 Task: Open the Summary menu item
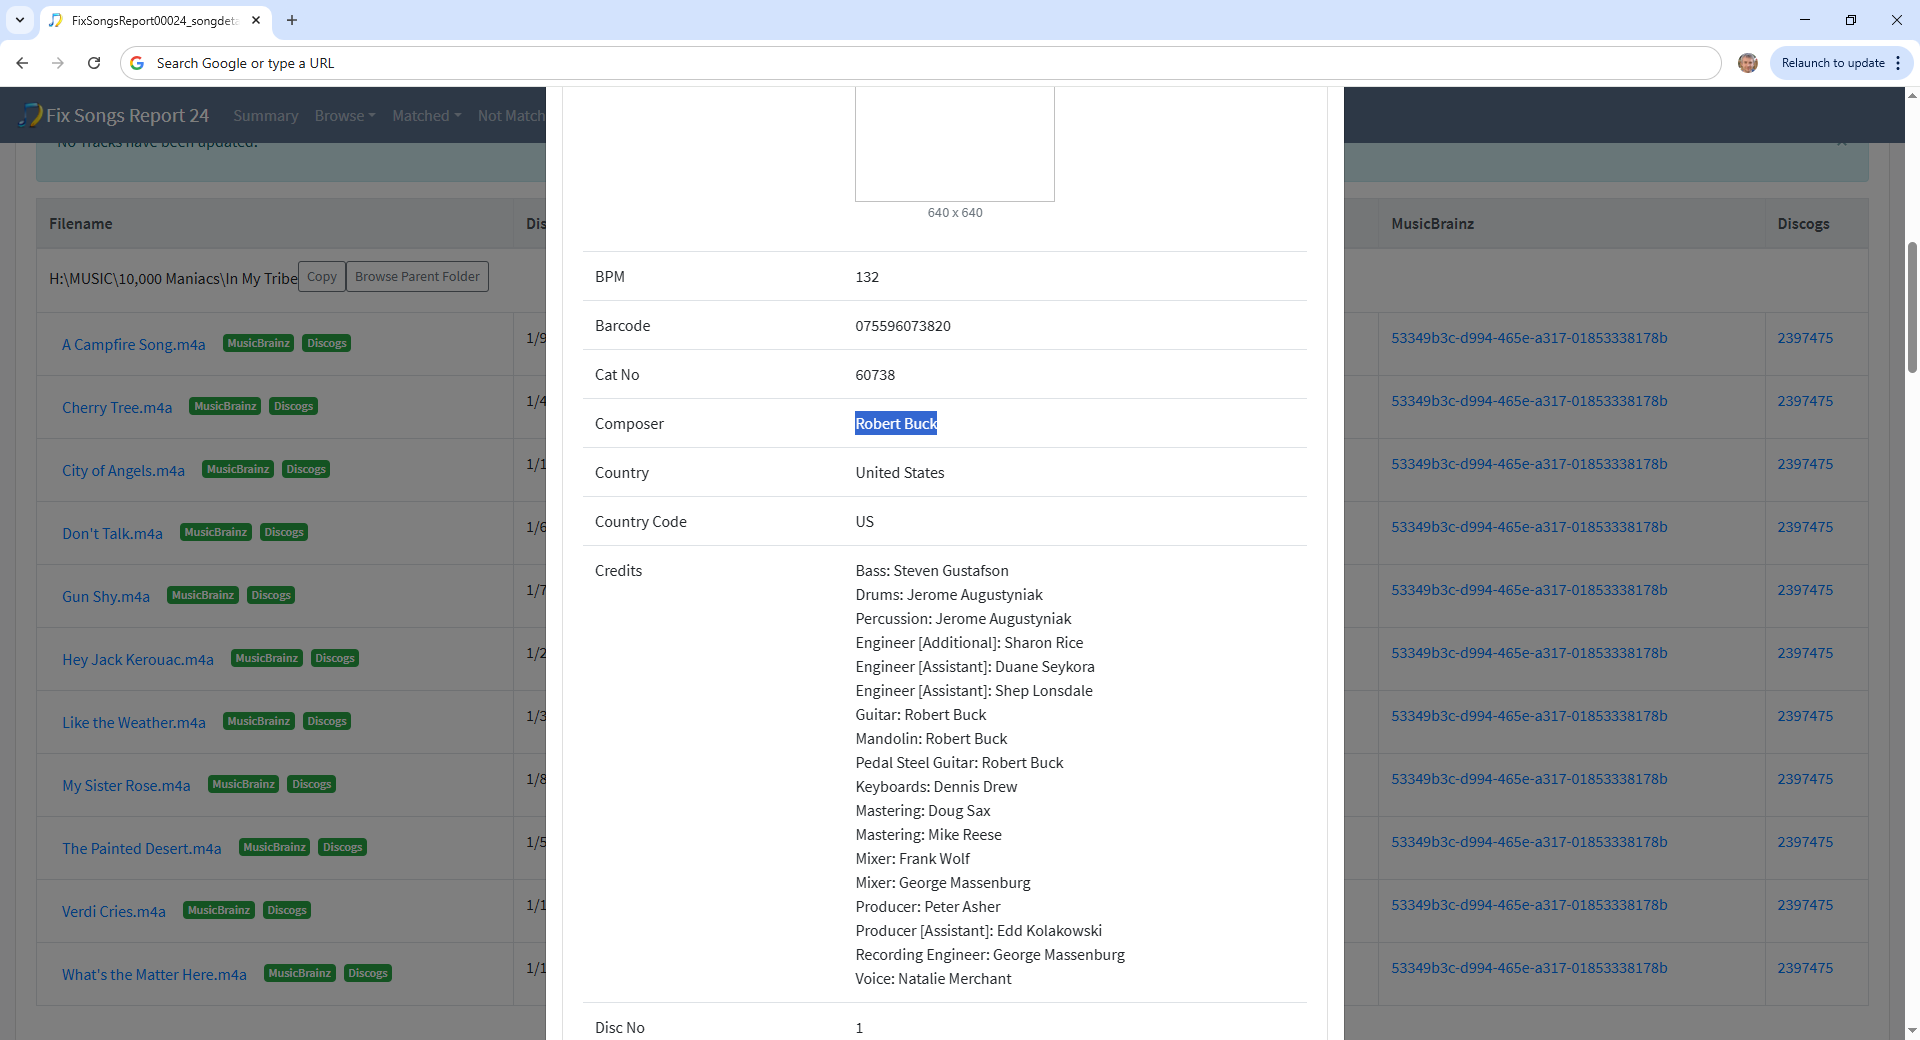(265, 116)
